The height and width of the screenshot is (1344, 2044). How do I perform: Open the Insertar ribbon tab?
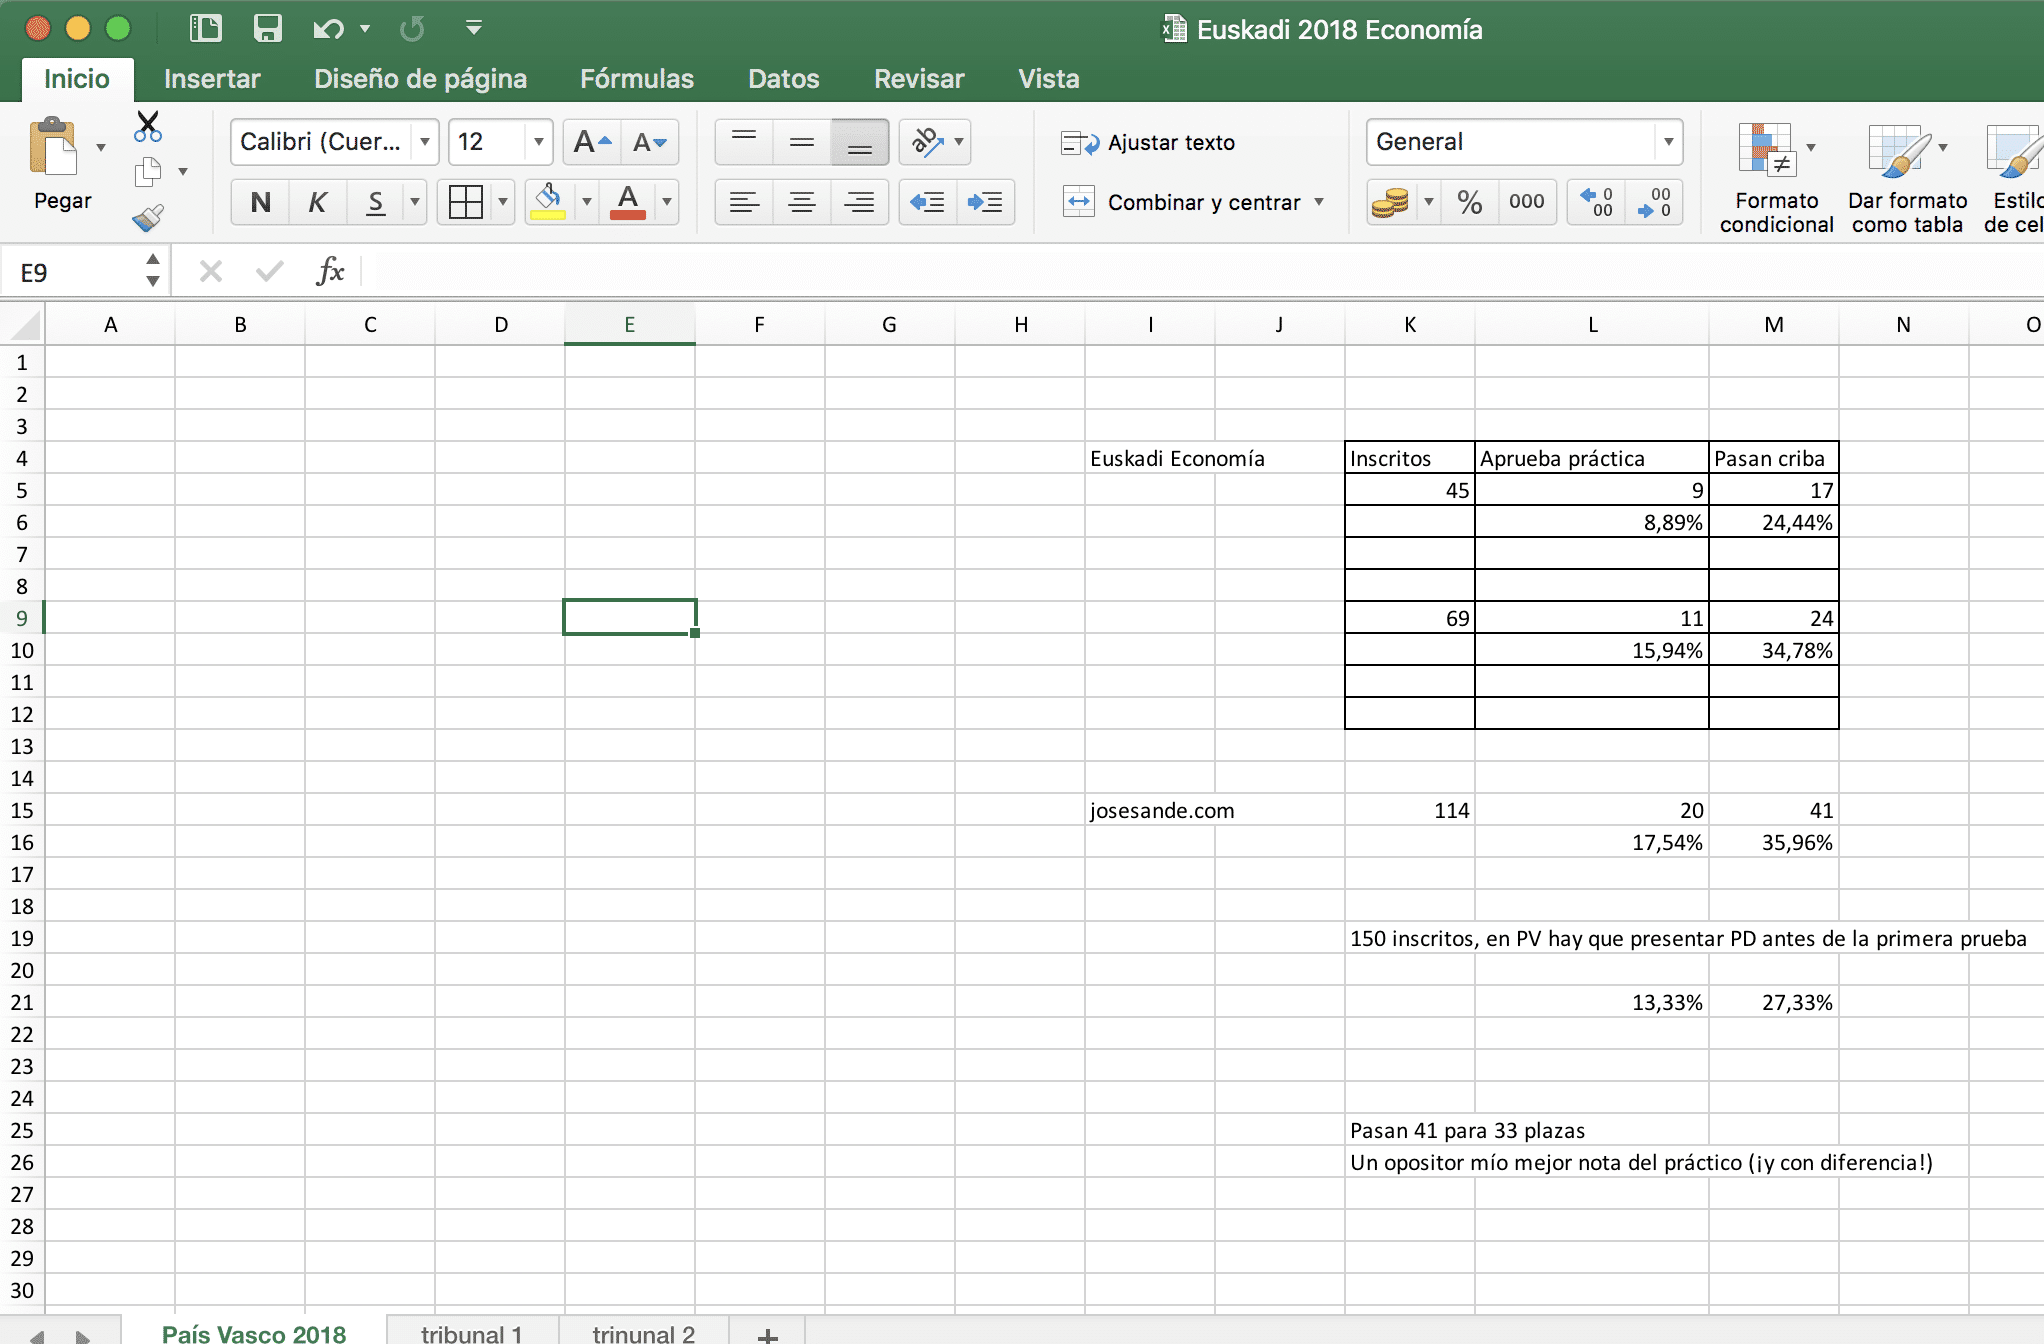point(212,79)
